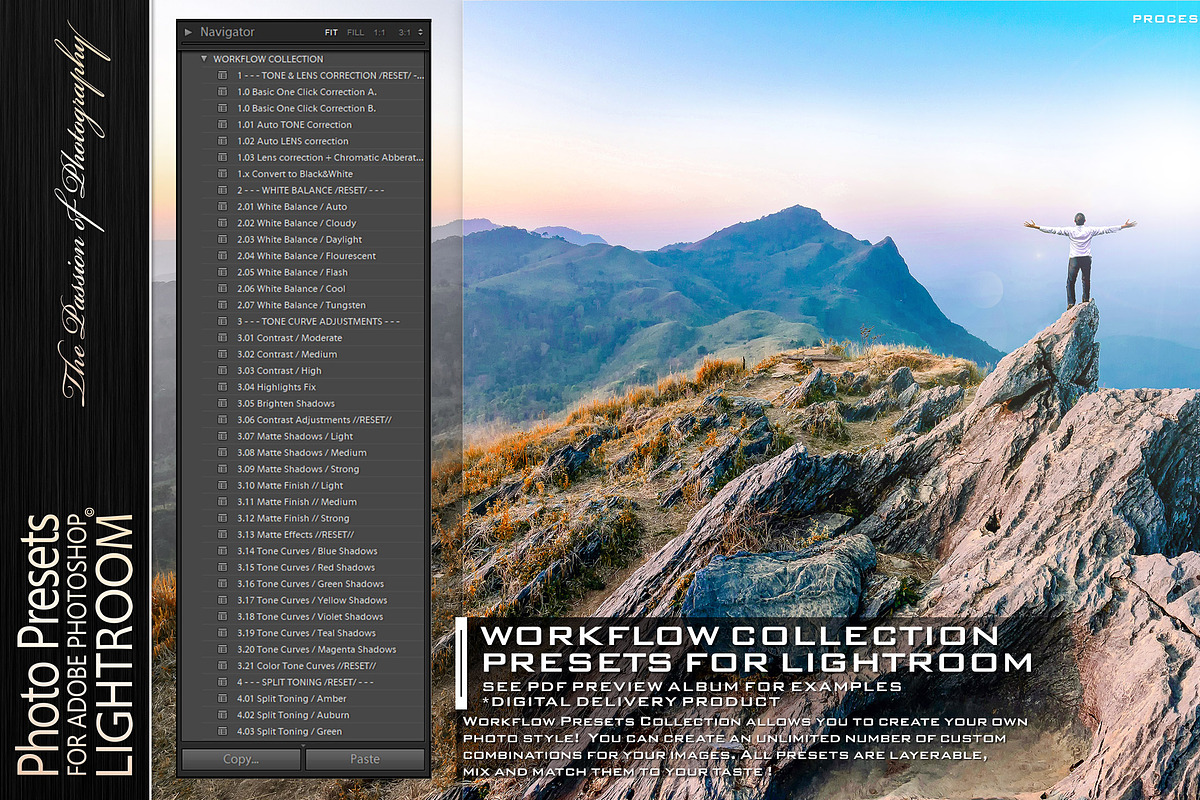
Task: Click the Paste button
Action: click(365, 759)
